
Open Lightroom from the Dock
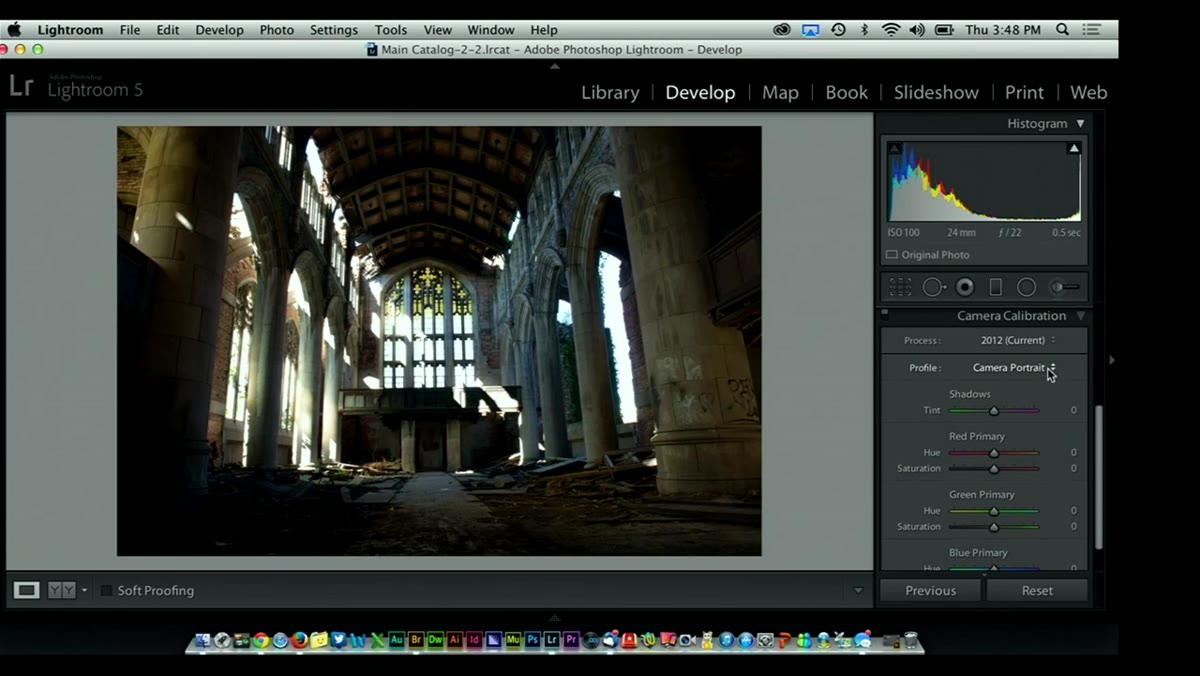(x=552, y=639)
